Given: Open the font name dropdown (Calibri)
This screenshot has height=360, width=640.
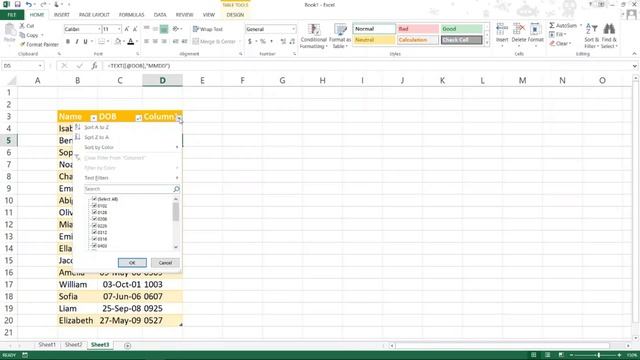Looking at the screenshot, I should coord(99,29).
